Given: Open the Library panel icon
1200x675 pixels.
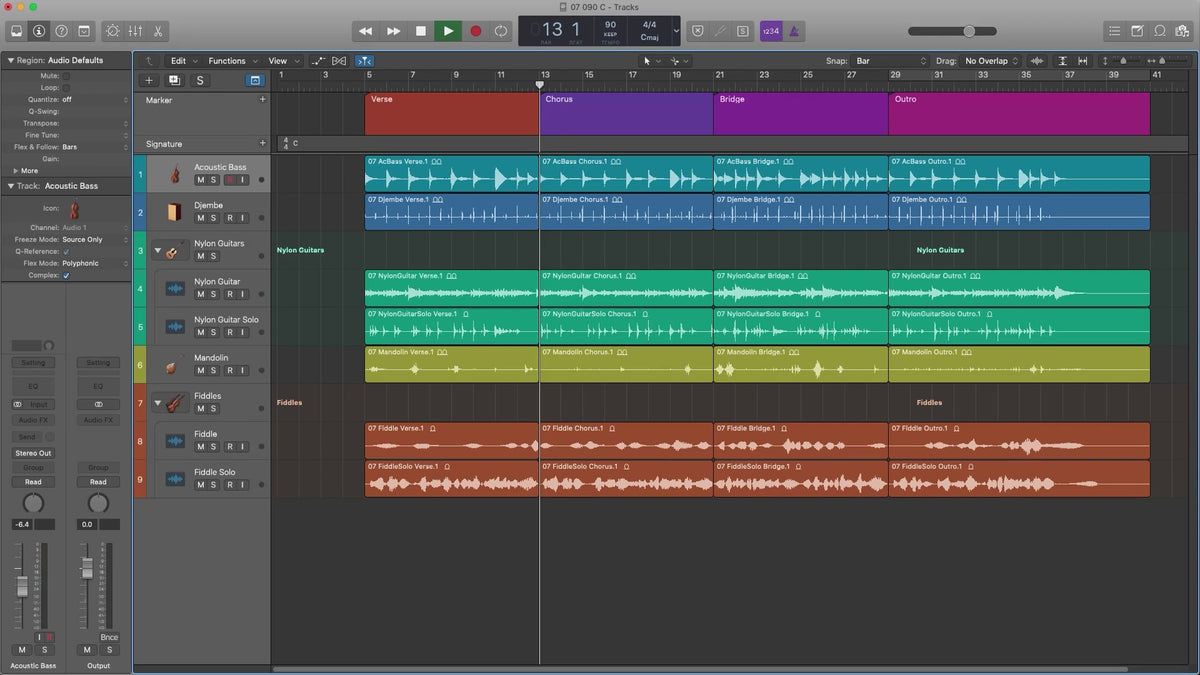Looking at the screenshot, I should click(x=16, y=31).
